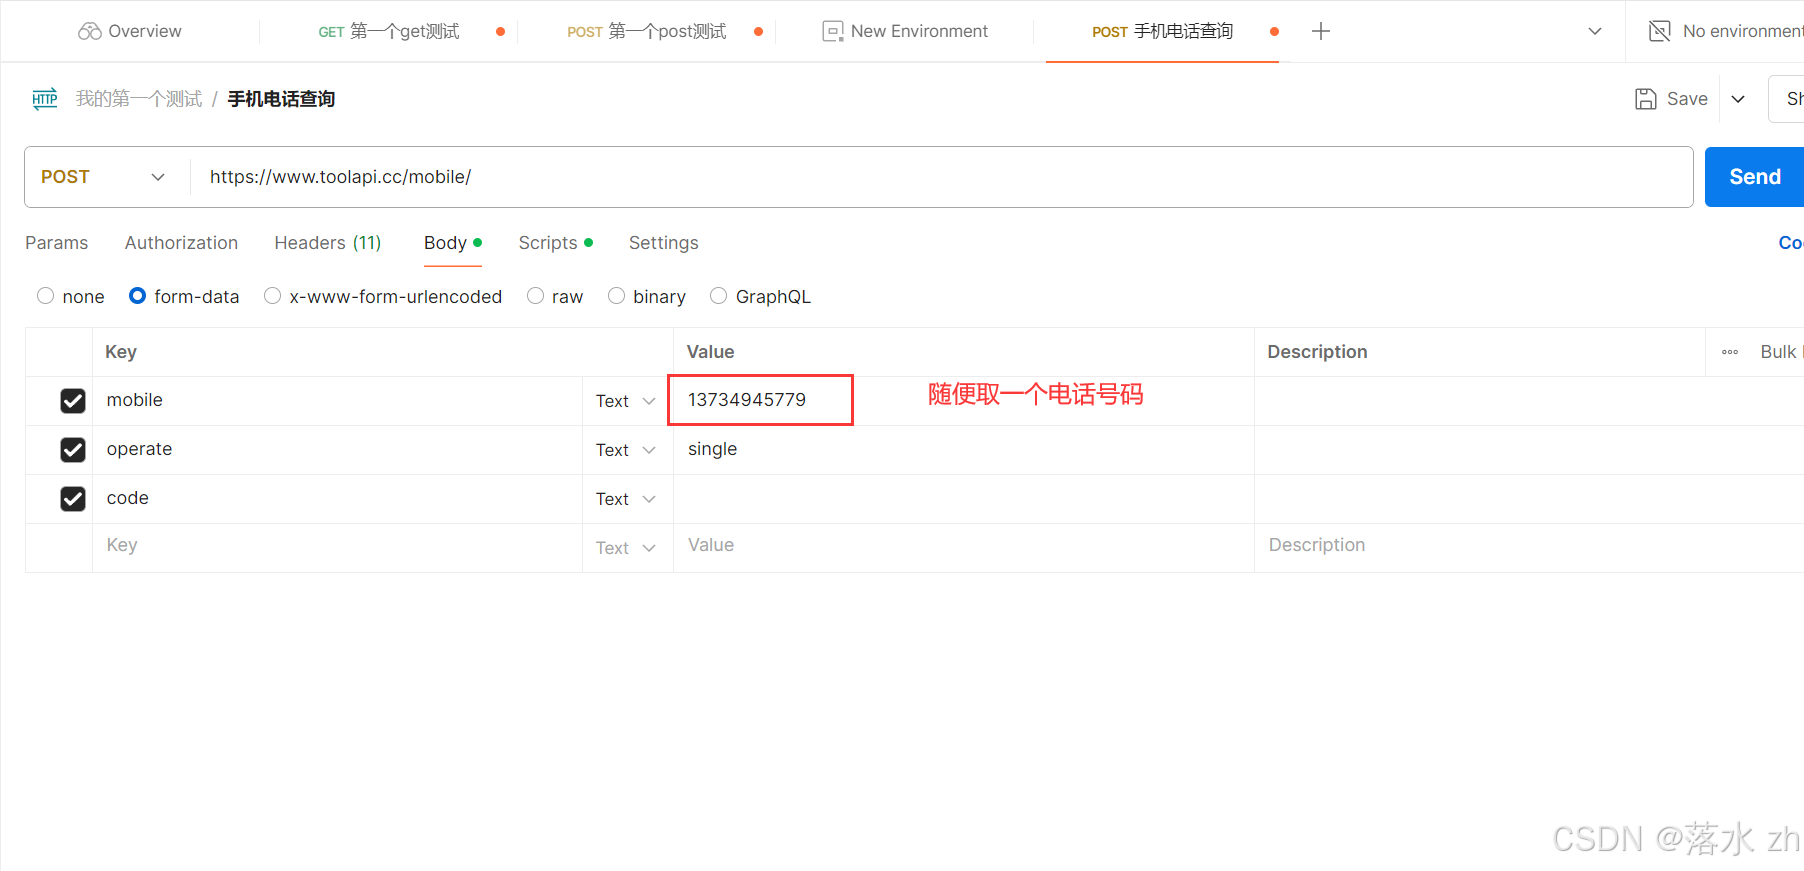Image resolution: width=1804 pixels, height=871 pixels.
Task: Click the Overview binoculars icon
Action: tap(90, 31)
